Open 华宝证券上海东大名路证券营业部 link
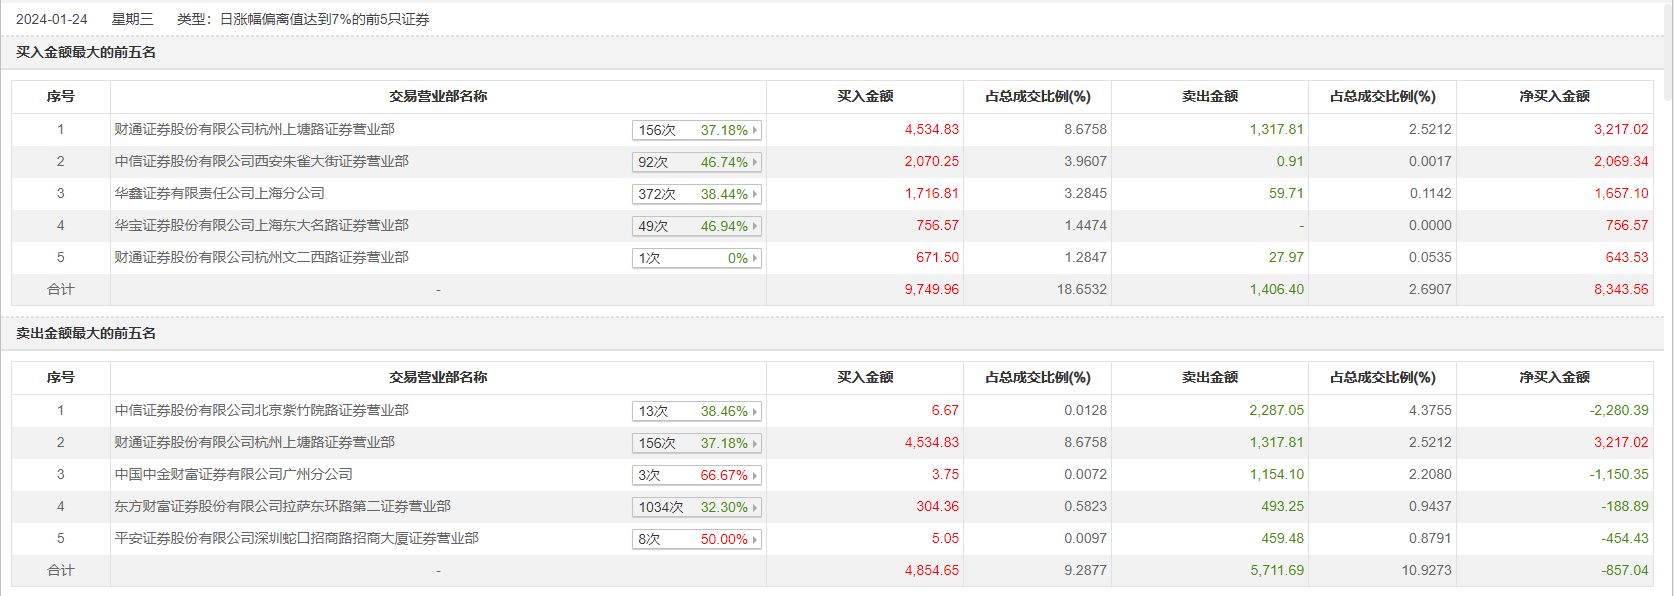The image size is (1674, 596). tap(261, 225)
